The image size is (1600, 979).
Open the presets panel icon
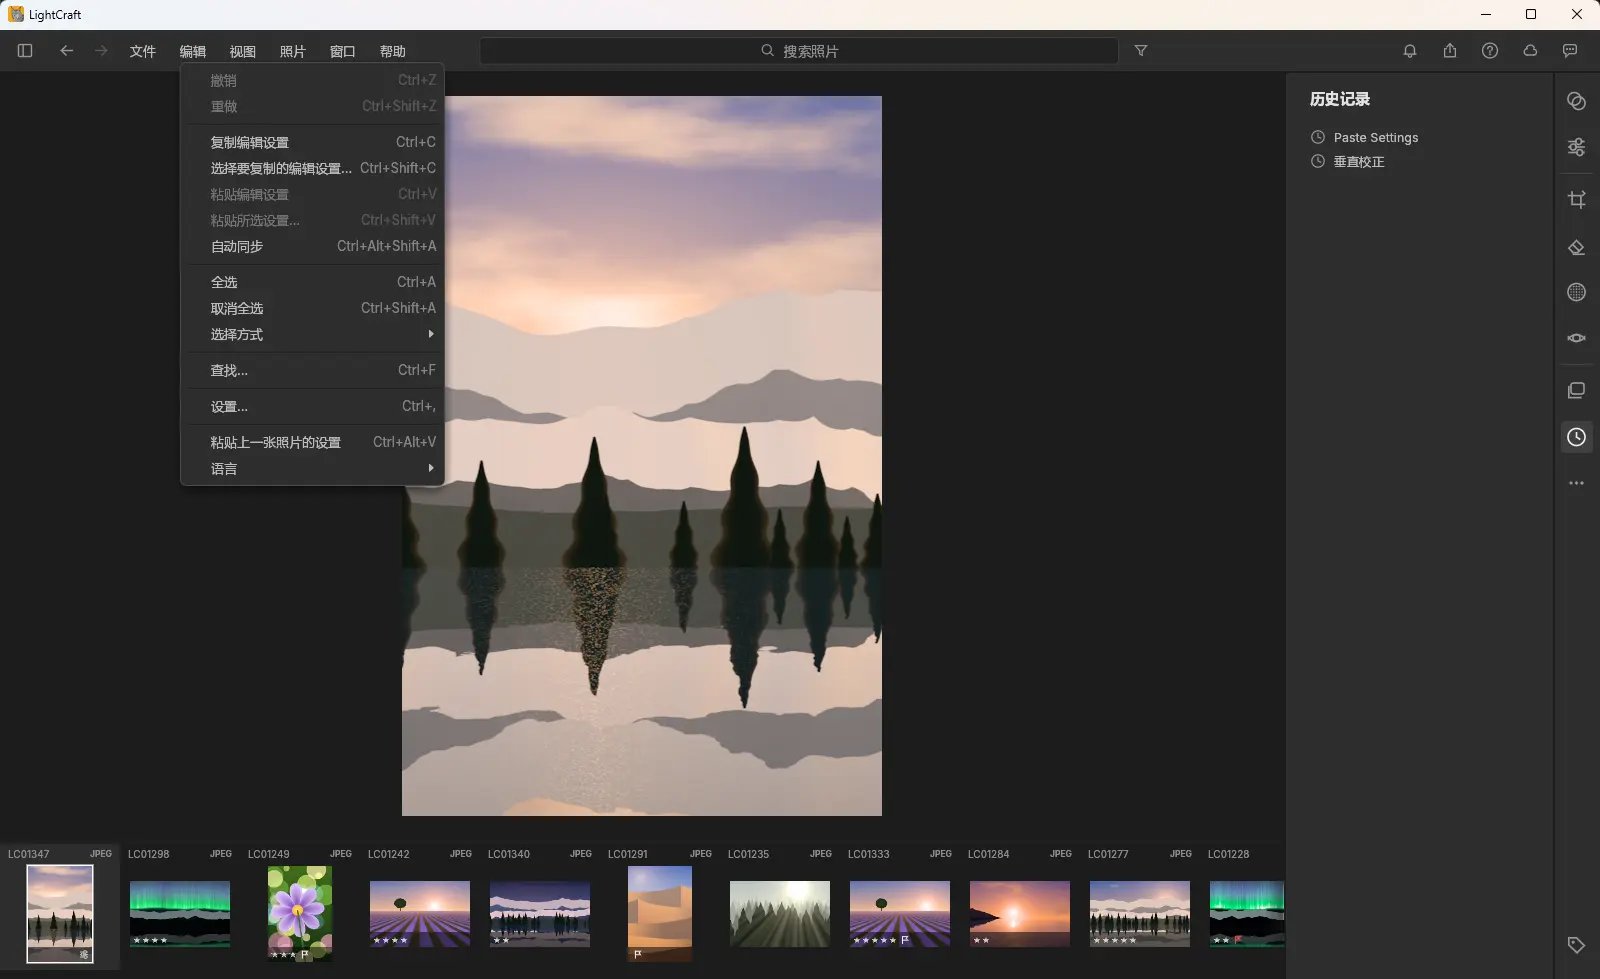1577,101
